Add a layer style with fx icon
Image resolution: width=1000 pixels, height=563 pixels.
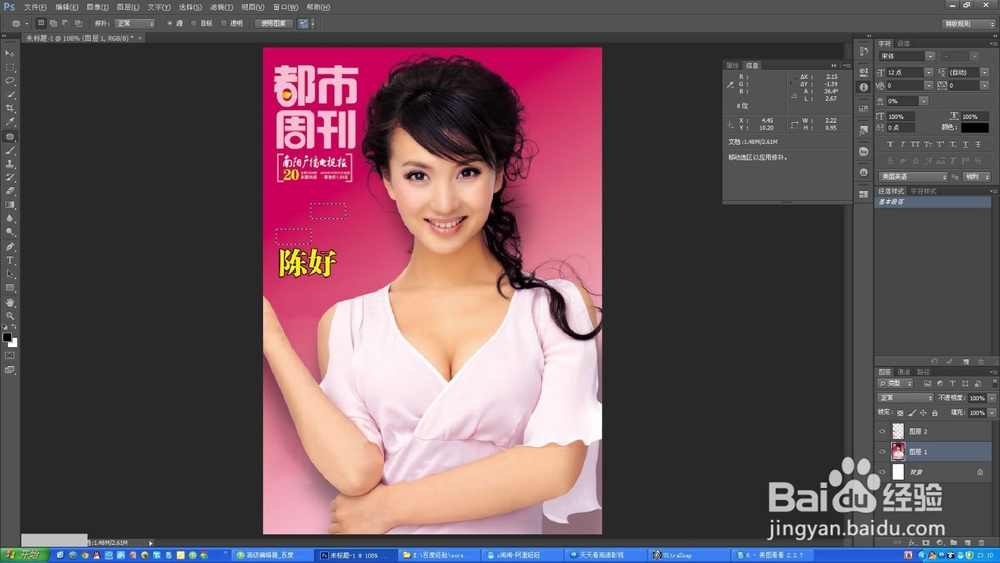tap(912, 543)
